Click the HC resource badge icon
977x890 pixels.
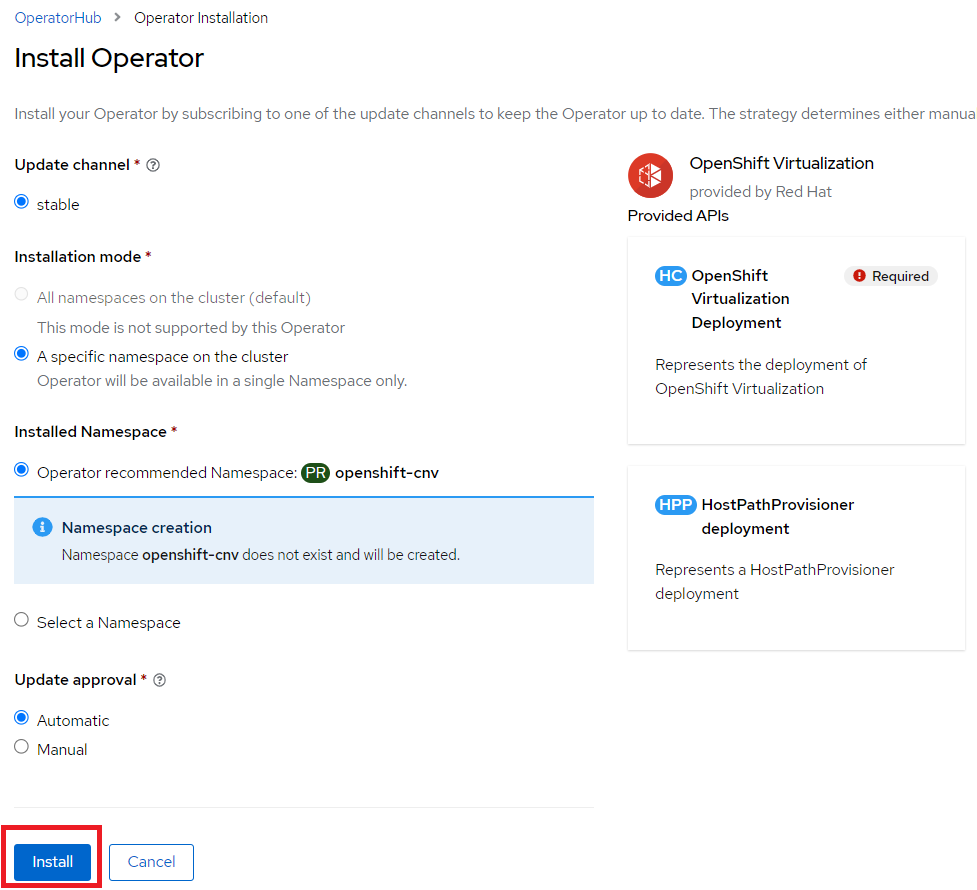coord(670,275)
